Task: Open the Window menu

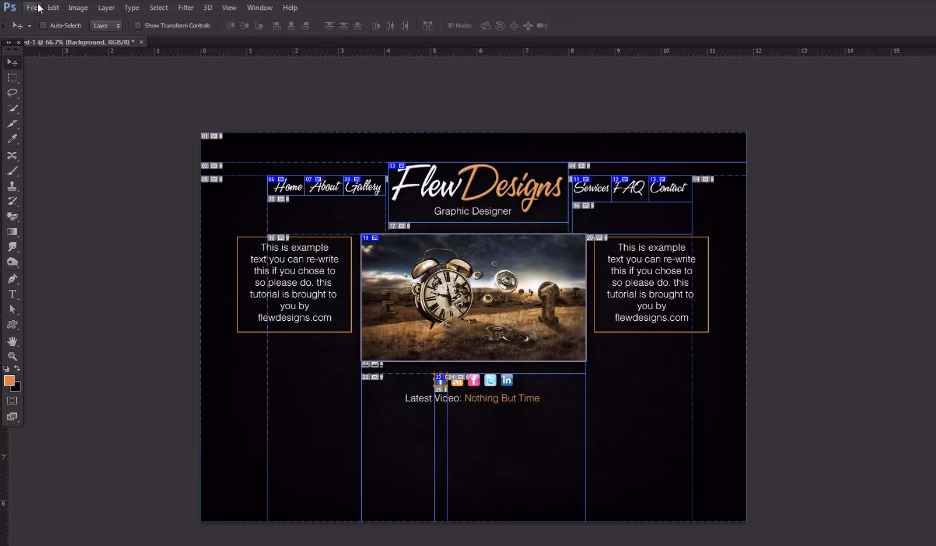Action: click(259, 7)
